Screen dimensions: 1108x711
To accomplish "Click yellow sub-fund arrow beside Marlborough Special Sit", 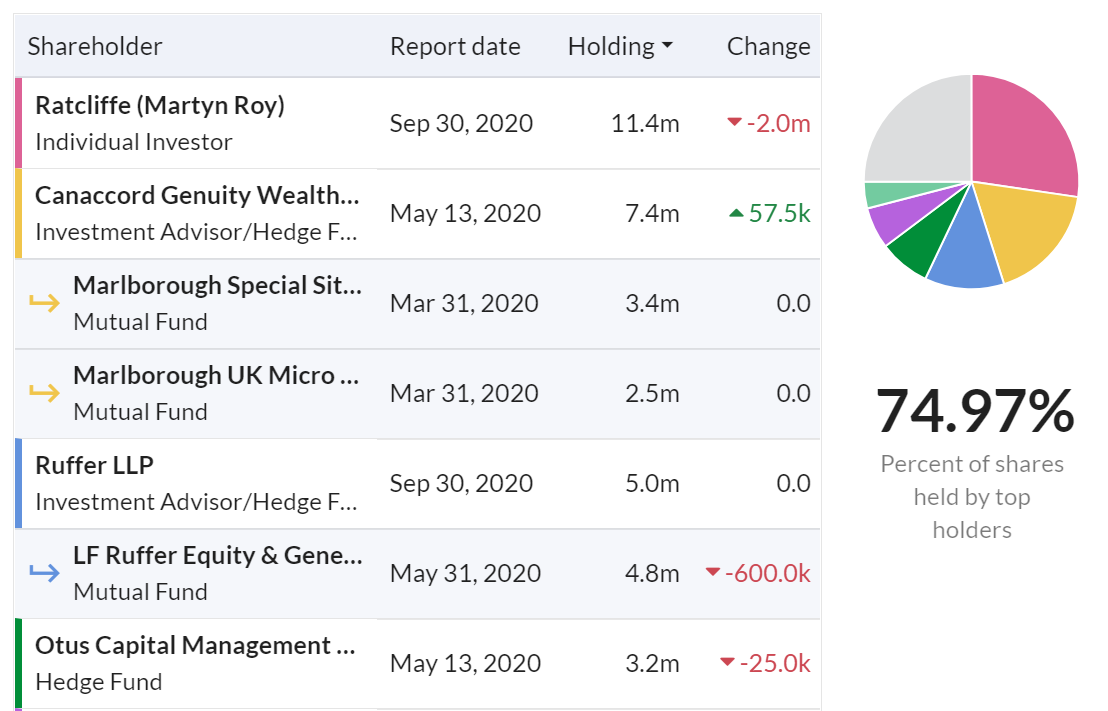I will point(45,302).
